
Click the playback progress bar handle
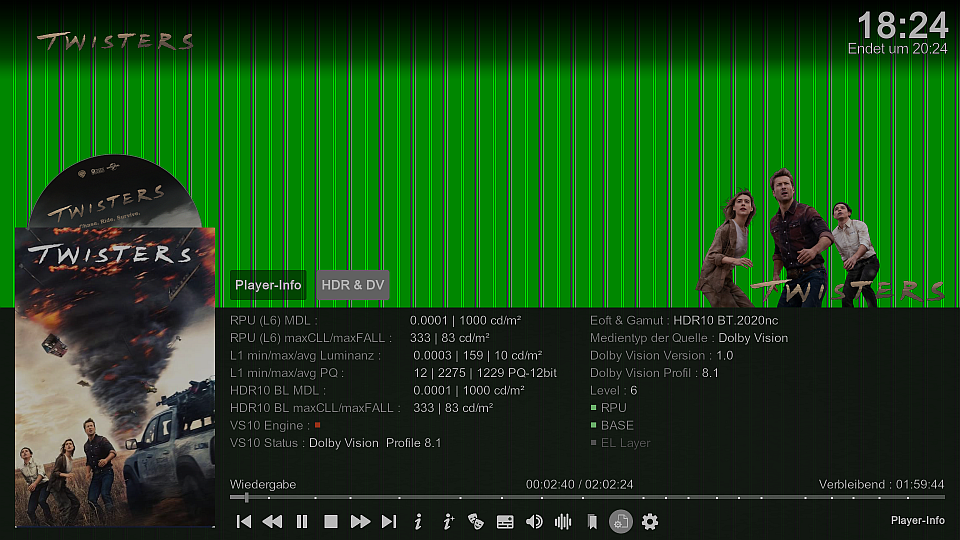pyautogui.click(x=246, y=498)
